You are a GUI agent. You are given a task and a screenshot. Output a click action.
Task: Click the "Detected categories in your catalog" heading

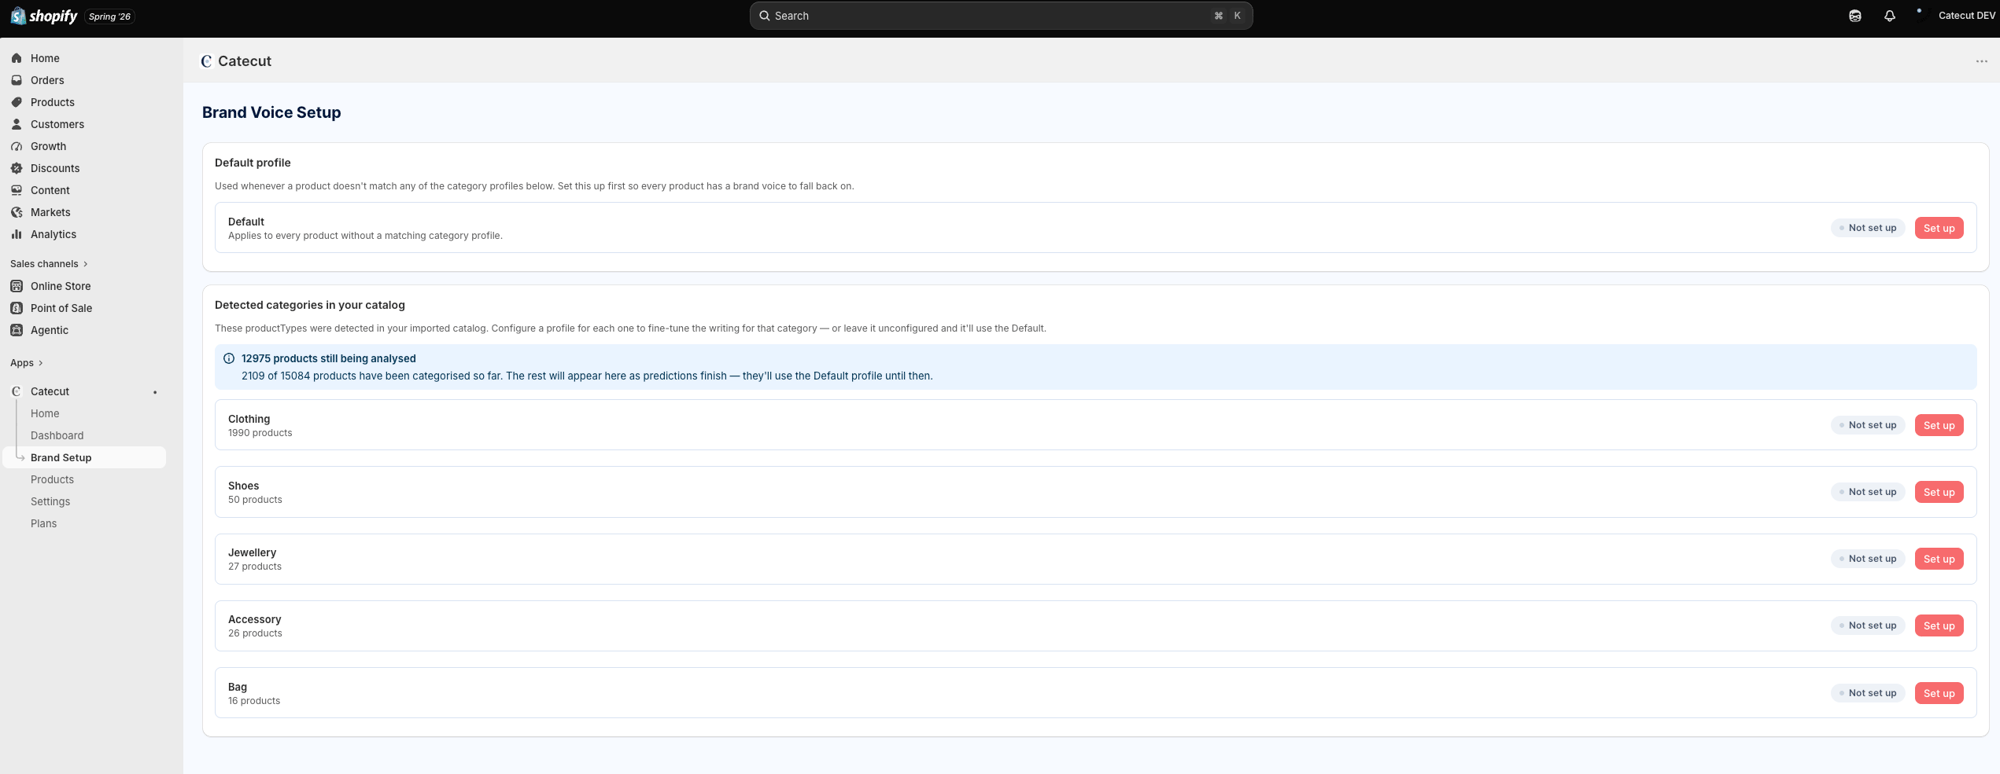coord(310,305)
